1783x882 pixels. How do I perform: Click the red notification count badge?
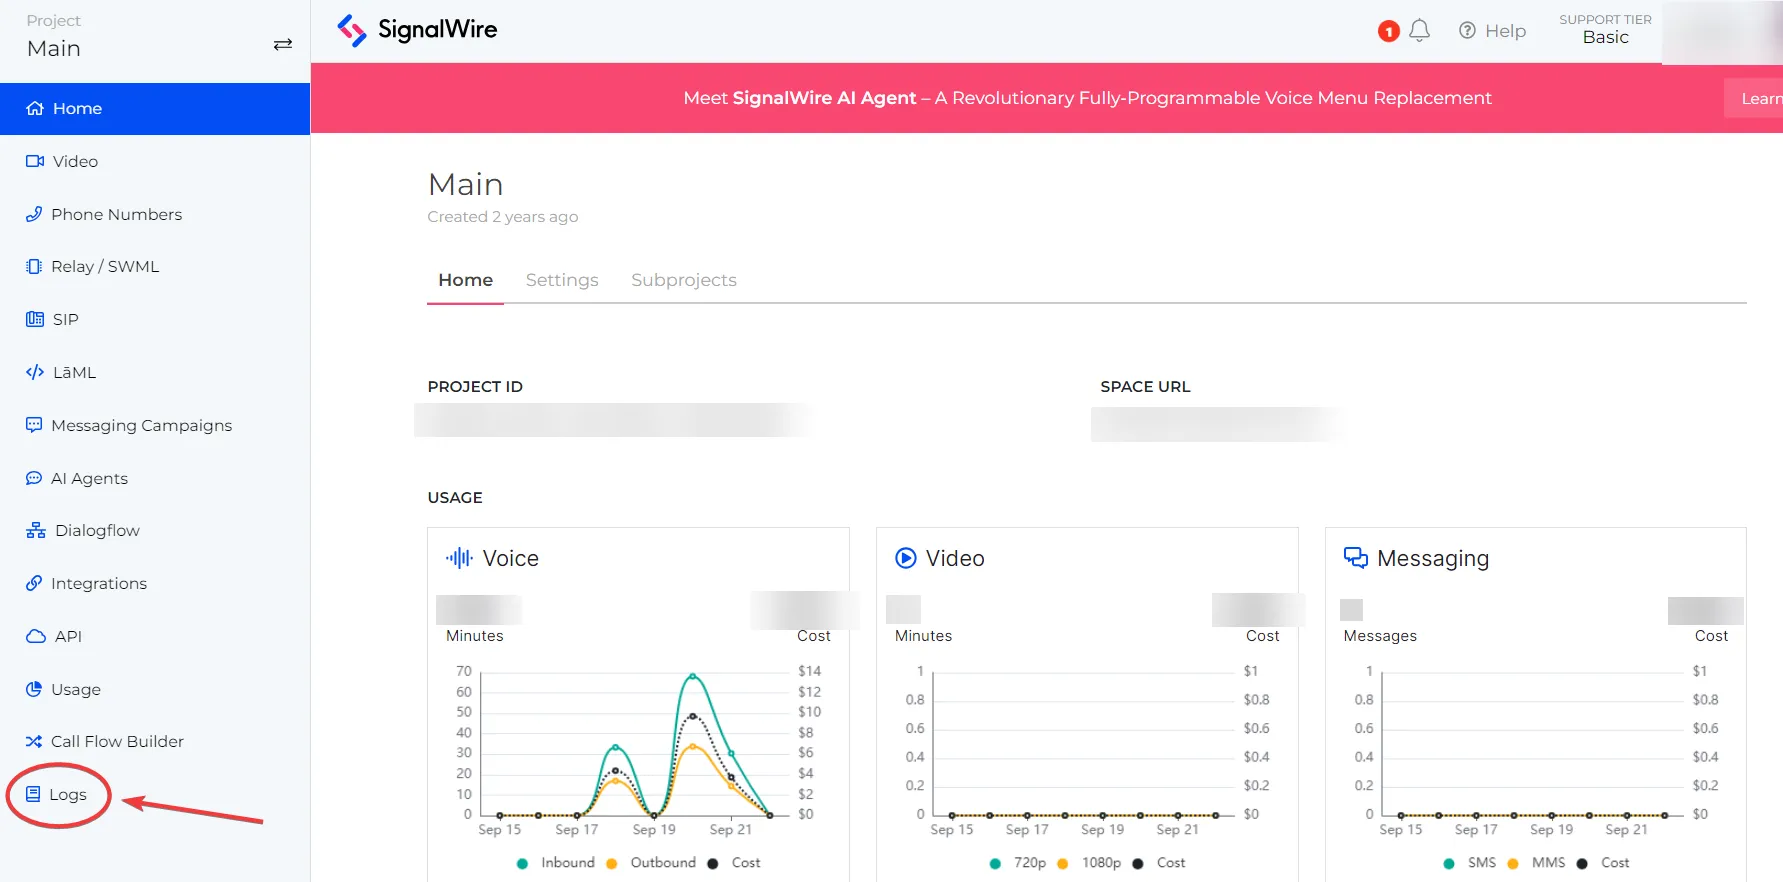1388,32
